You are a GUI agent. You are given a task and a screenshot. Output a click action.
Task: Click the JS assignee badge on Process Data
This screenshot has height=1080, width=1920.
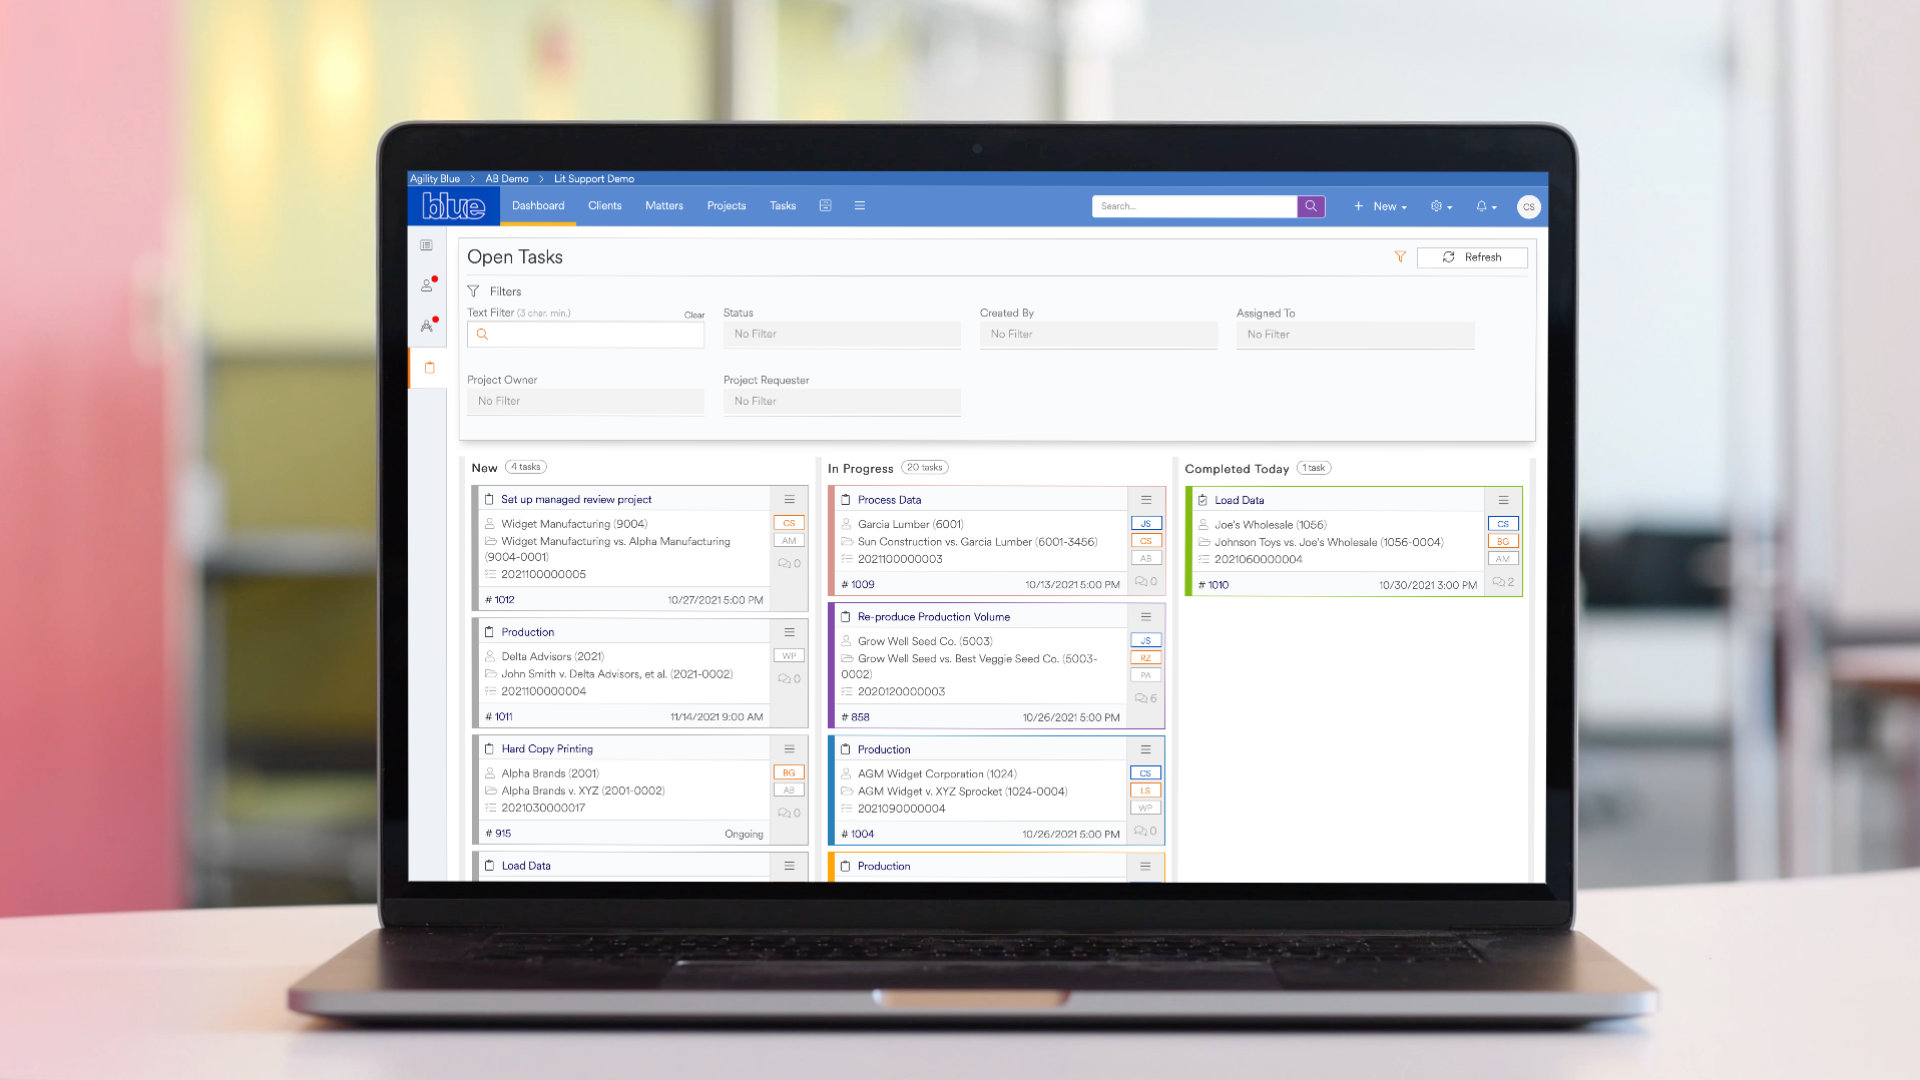point(1146,524)
